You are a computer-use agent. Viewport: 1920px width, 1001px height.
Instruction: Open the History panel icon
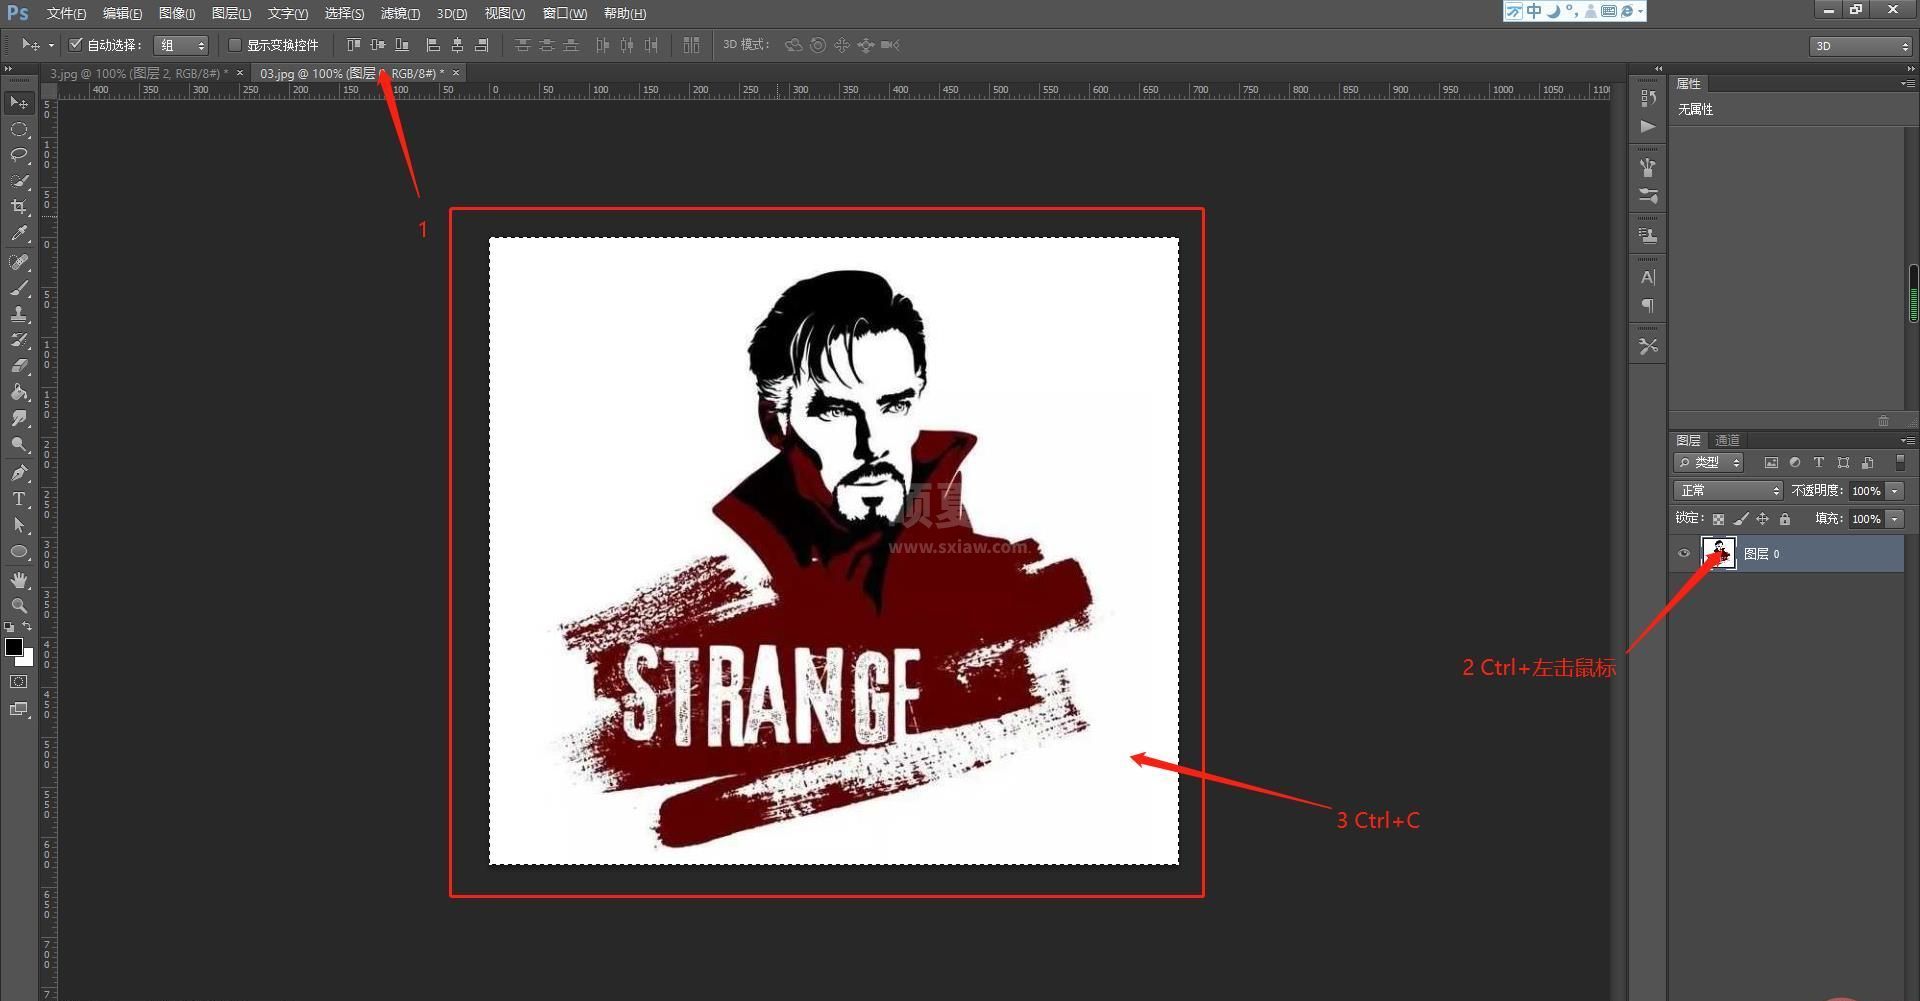click(x=1648, y=98)
